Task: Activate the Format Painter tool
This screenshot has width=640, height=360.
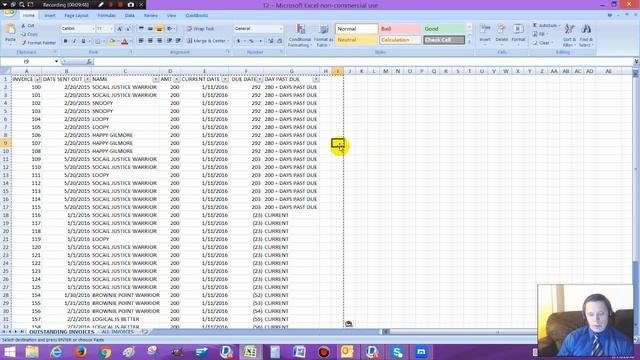Action: click(x=38, y=42)
